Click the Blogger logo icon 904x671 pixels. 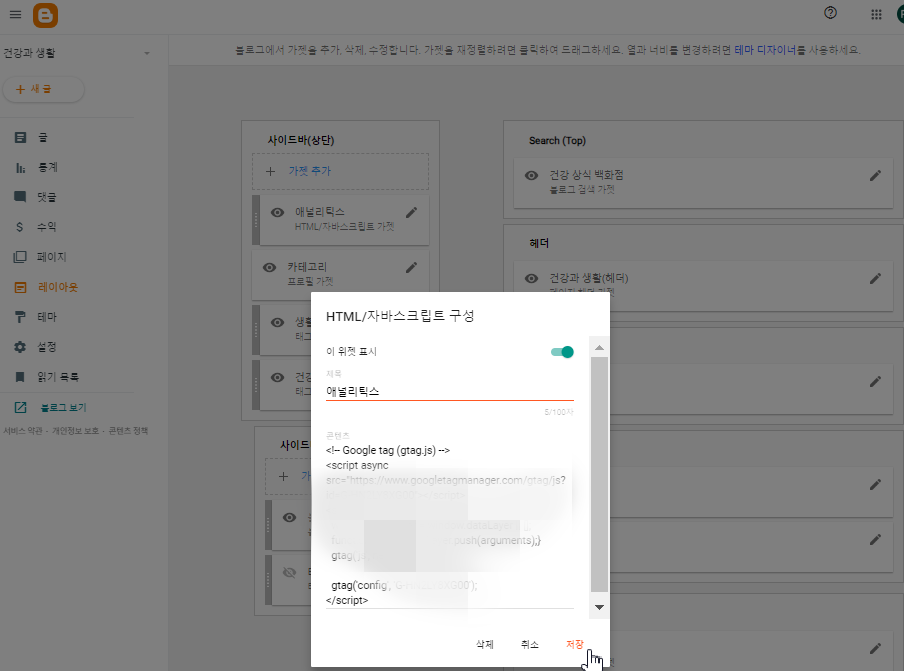(x=44, y=15)
